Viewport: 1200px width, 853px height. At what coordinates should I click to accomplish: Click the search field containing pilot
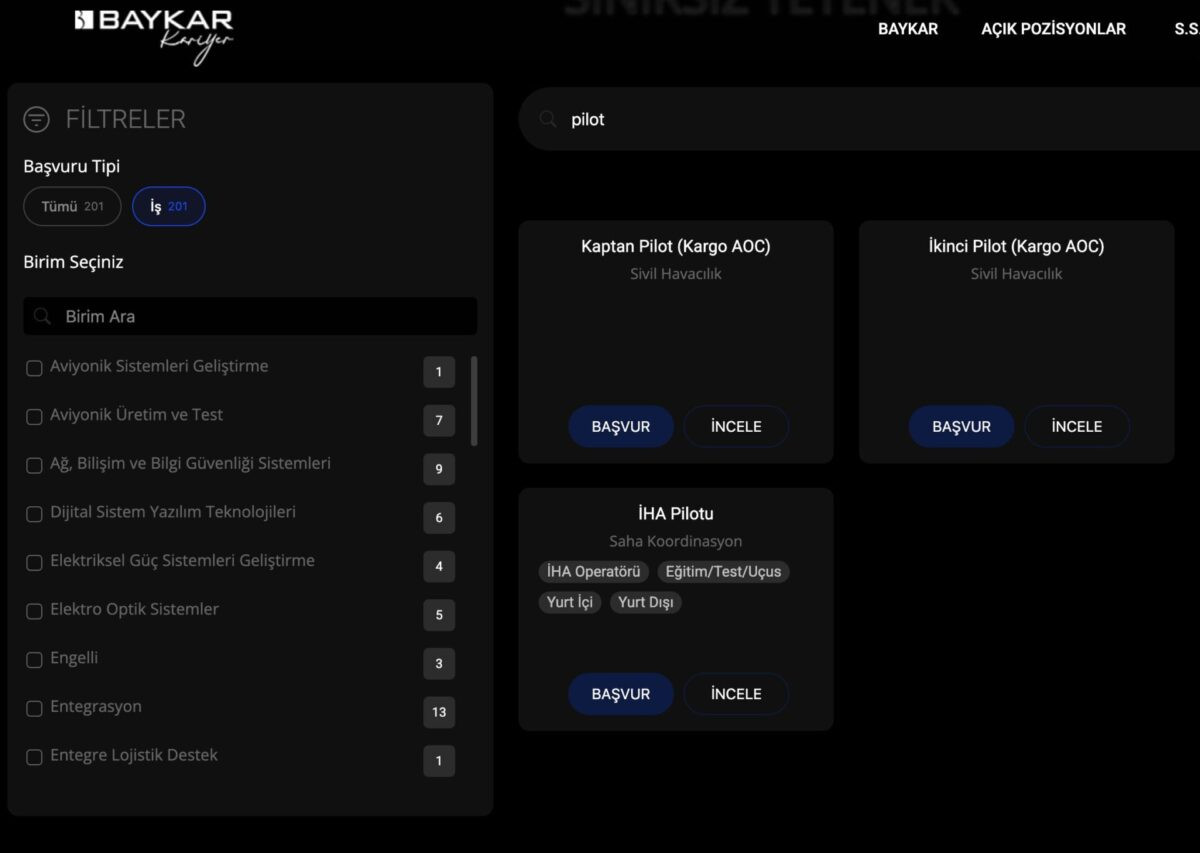[x=859, y=119]
